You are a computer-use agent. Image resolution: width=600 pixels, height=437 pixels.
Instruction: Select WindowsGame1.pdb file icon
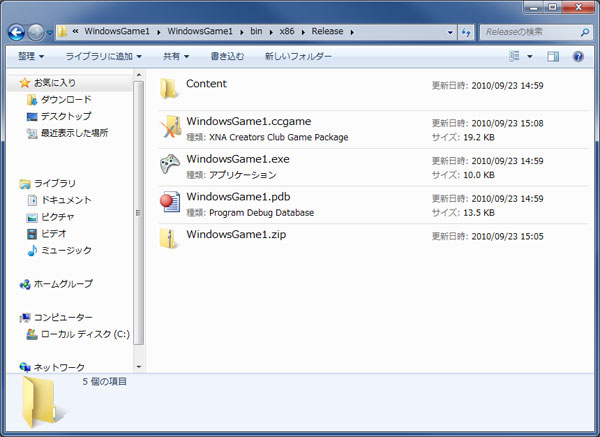pyautogui.click(x=170, y=201)
